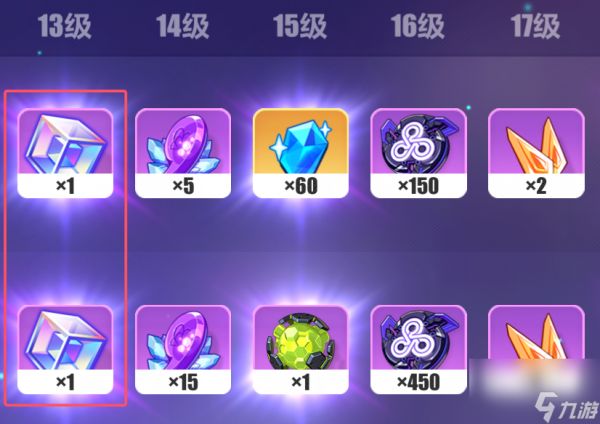This screenshot has width=600, height=424.
Task: Click the ×60 quantity label
Action: coord(301,186)
